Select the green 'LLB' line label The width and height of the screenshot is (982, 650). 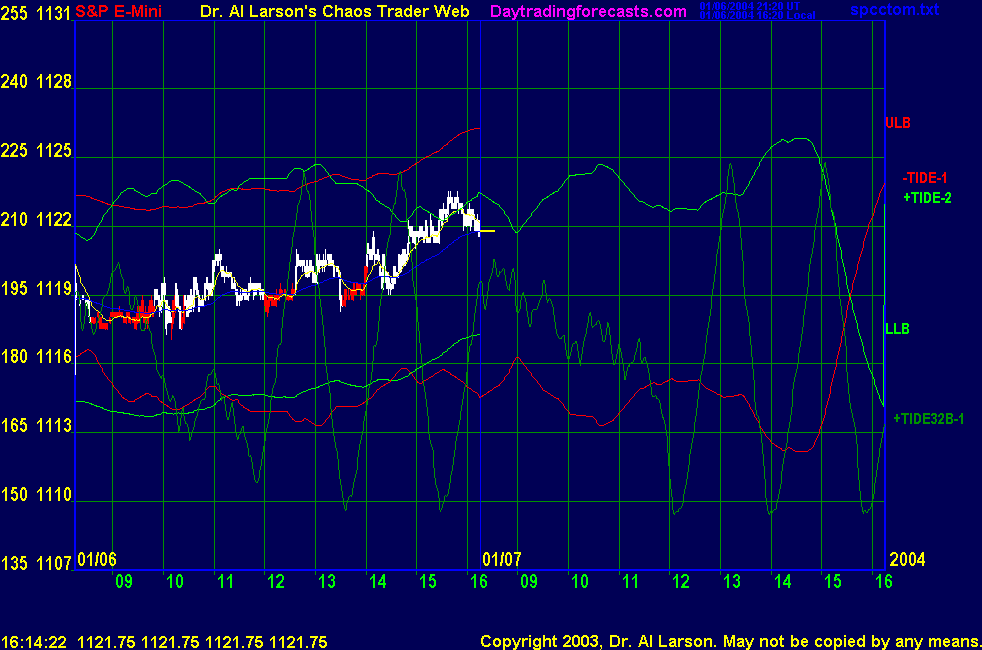tap(897, 329)
